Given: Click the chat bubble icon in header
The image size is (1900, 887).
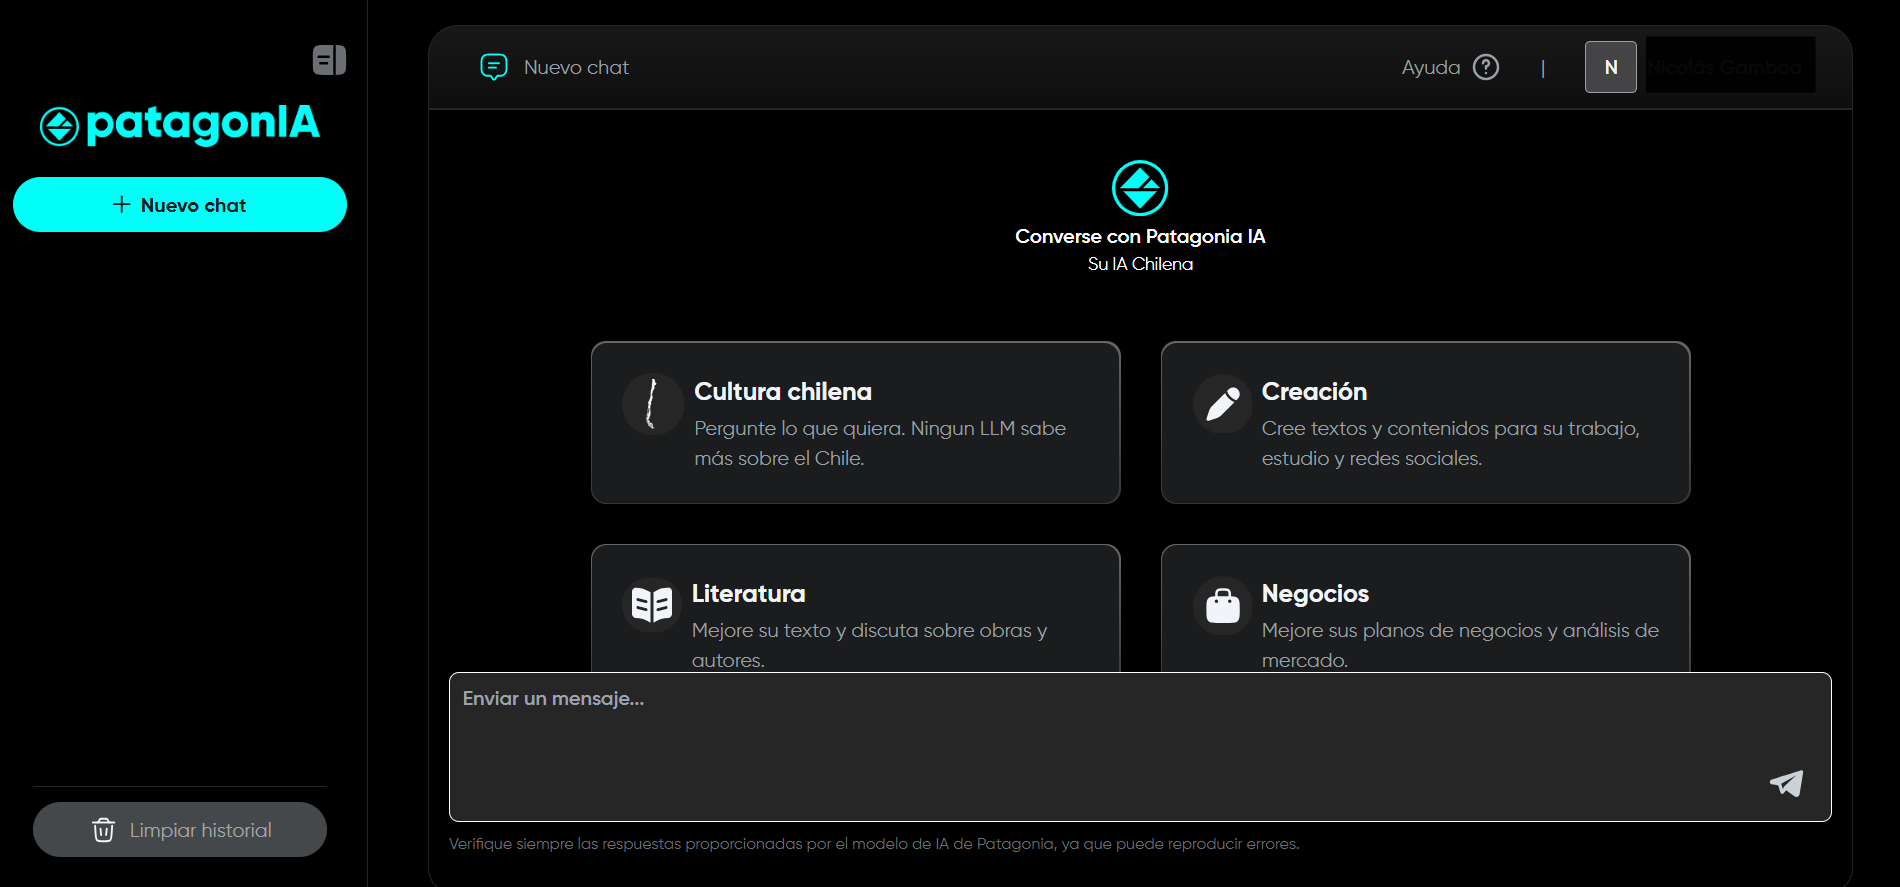Looking at the screenshot, I should tap(494, 67).
